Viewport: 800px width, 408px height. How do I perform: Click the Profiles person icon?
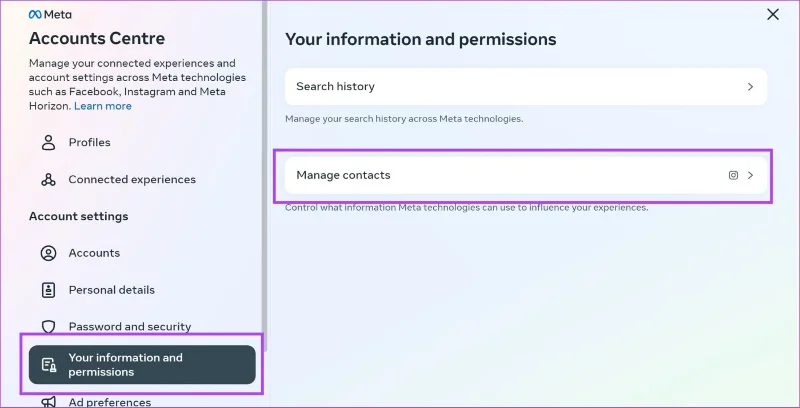click(48, 142)
